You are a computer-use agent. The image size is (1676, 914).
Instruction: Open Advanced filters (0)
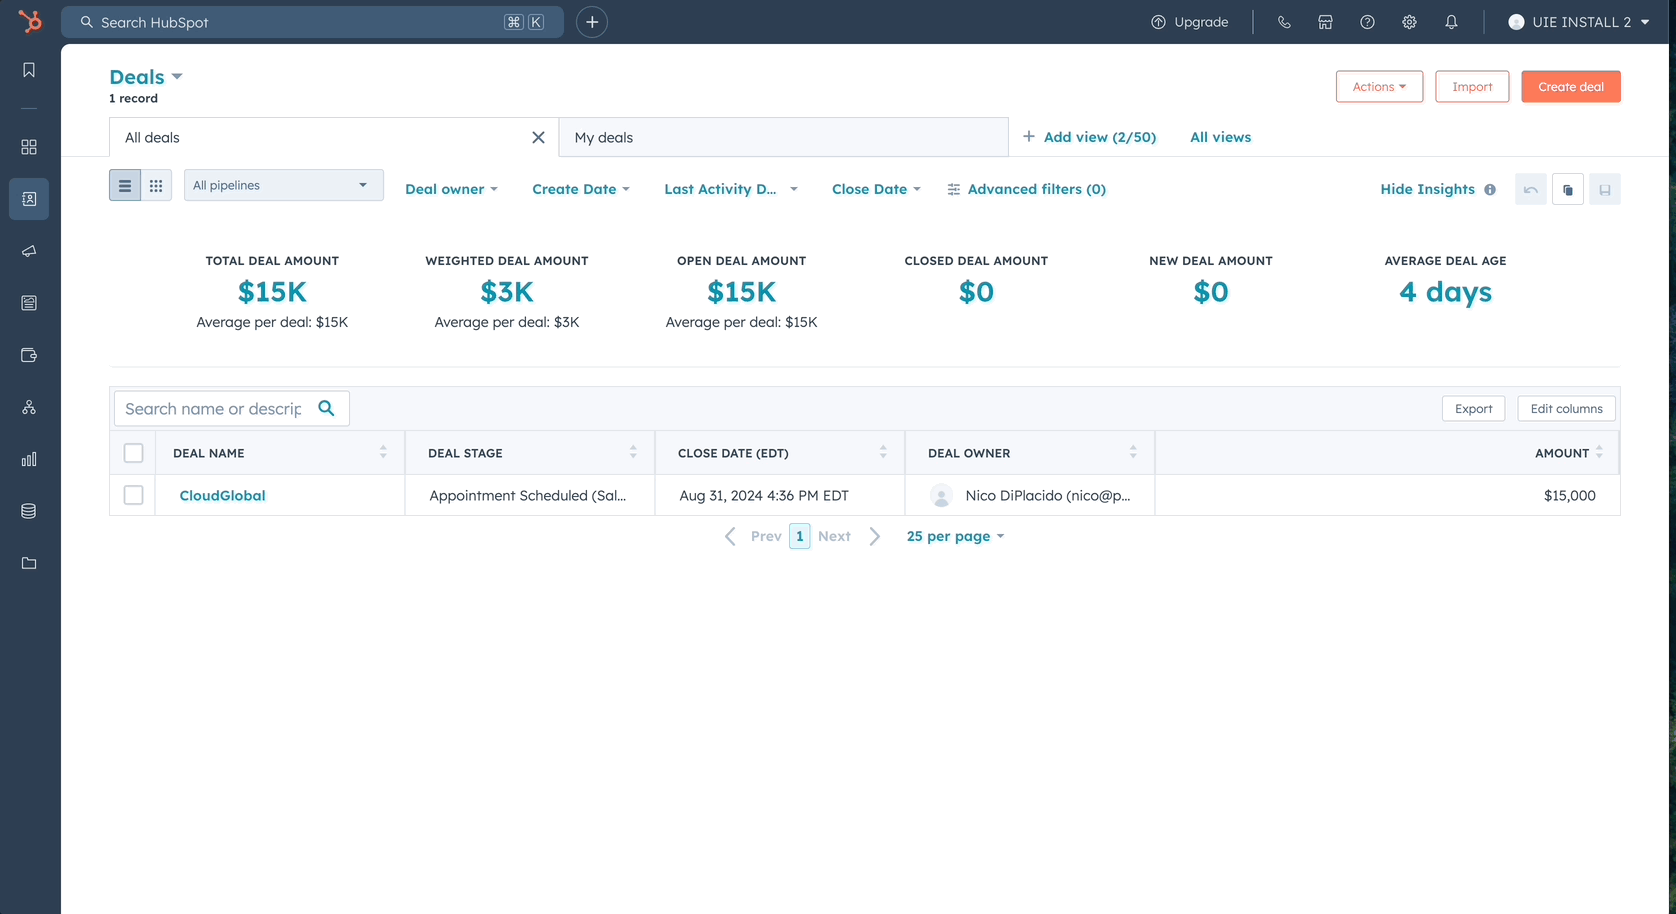click(x=1026, y=189)
